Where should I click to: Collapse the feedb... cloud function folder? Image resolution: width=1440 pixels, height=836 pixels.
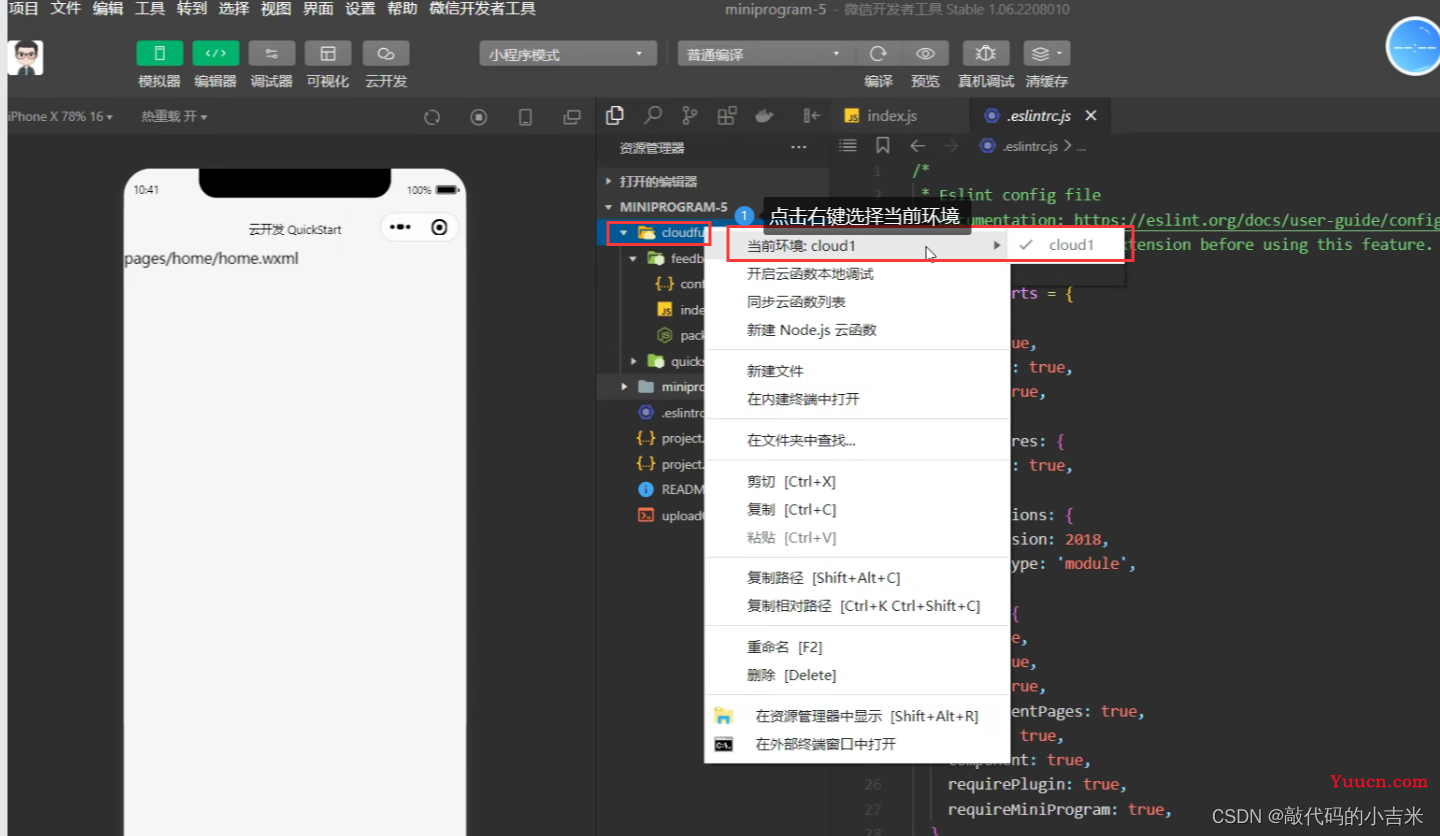[633, 259]
